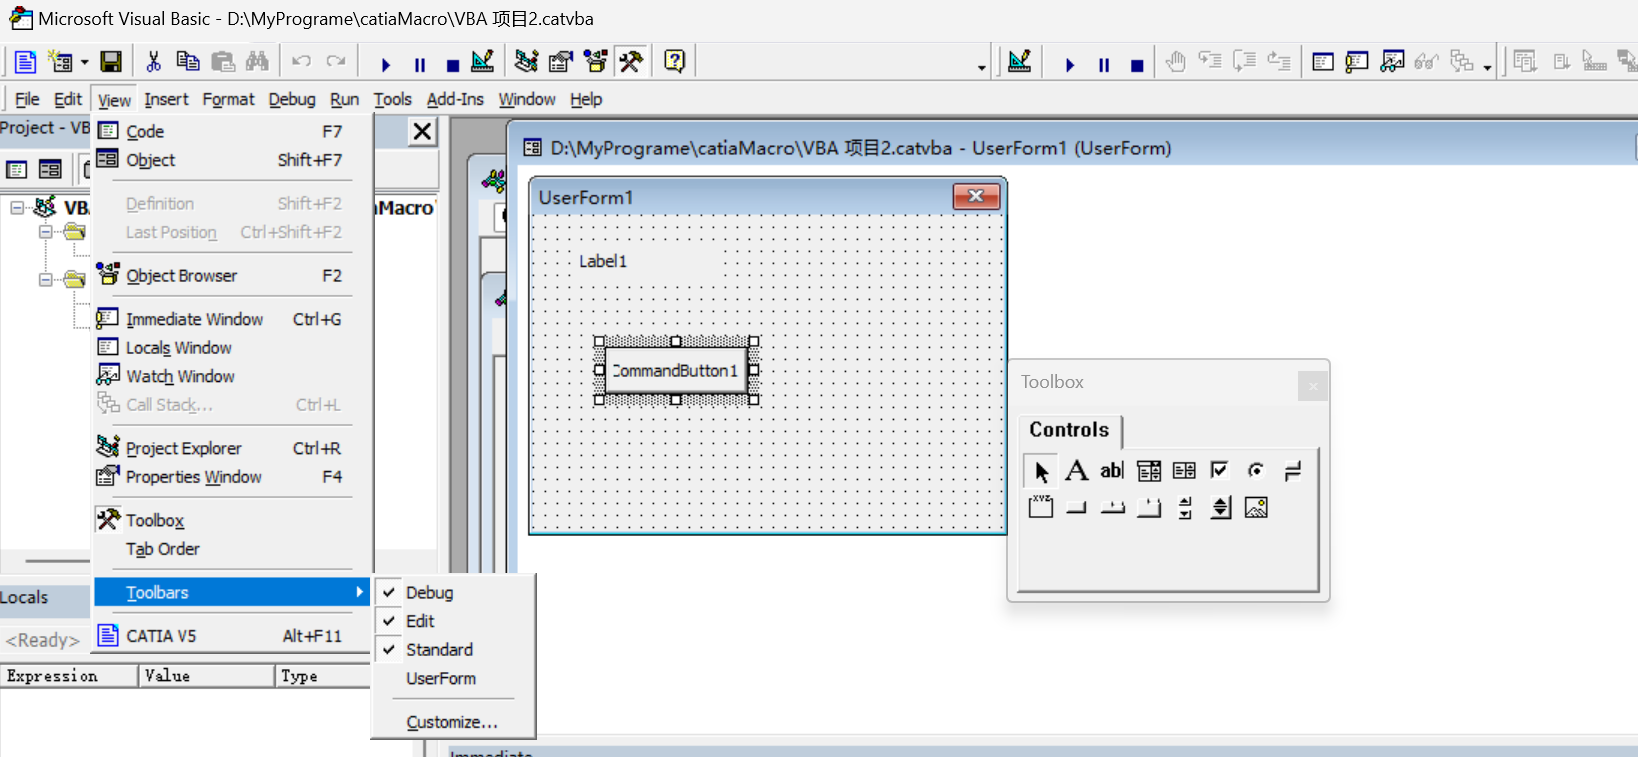Click the Expression column header
Screen dimensions: 1638x757
point(69,676)
